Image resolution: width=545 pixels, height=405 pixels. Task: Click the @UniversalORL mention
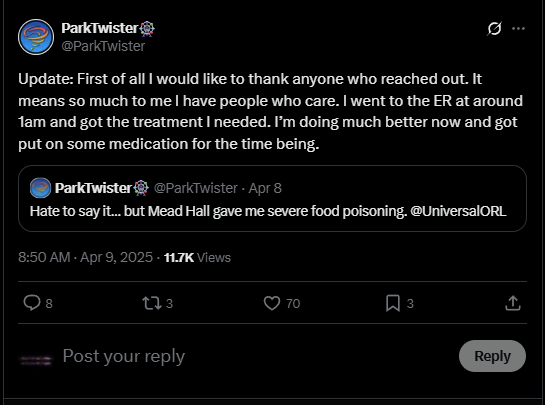[x=458, y=211]
